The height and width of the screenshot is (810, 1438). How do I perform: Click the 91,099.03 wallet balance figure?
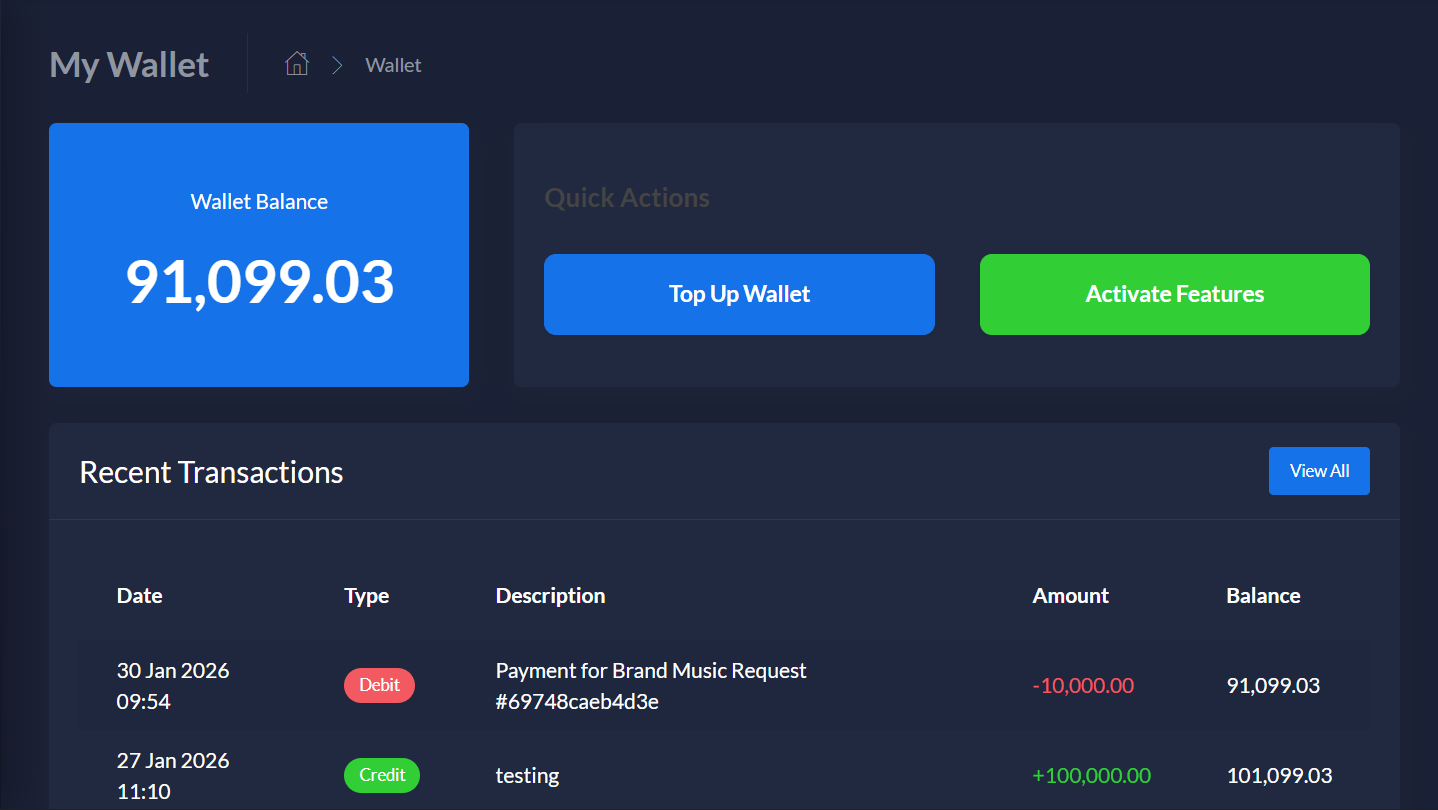pos(259,282)
